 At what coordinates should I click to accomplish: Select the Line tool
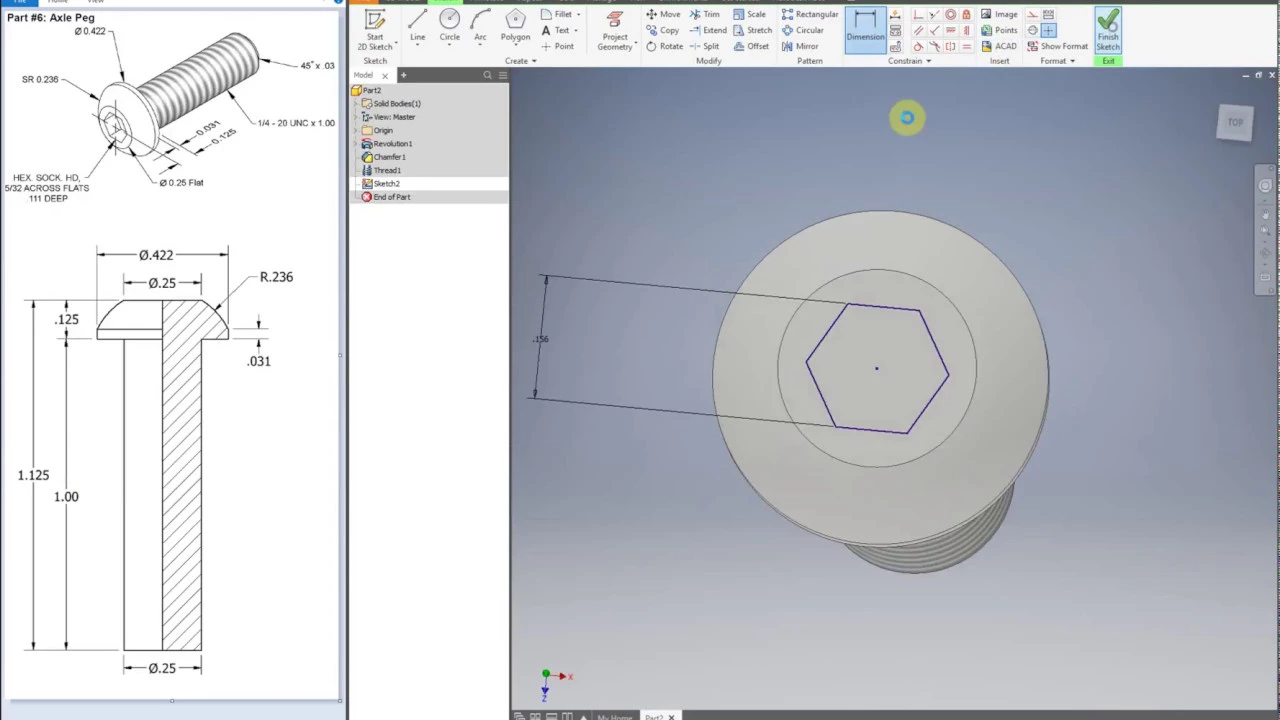point(417,27)
